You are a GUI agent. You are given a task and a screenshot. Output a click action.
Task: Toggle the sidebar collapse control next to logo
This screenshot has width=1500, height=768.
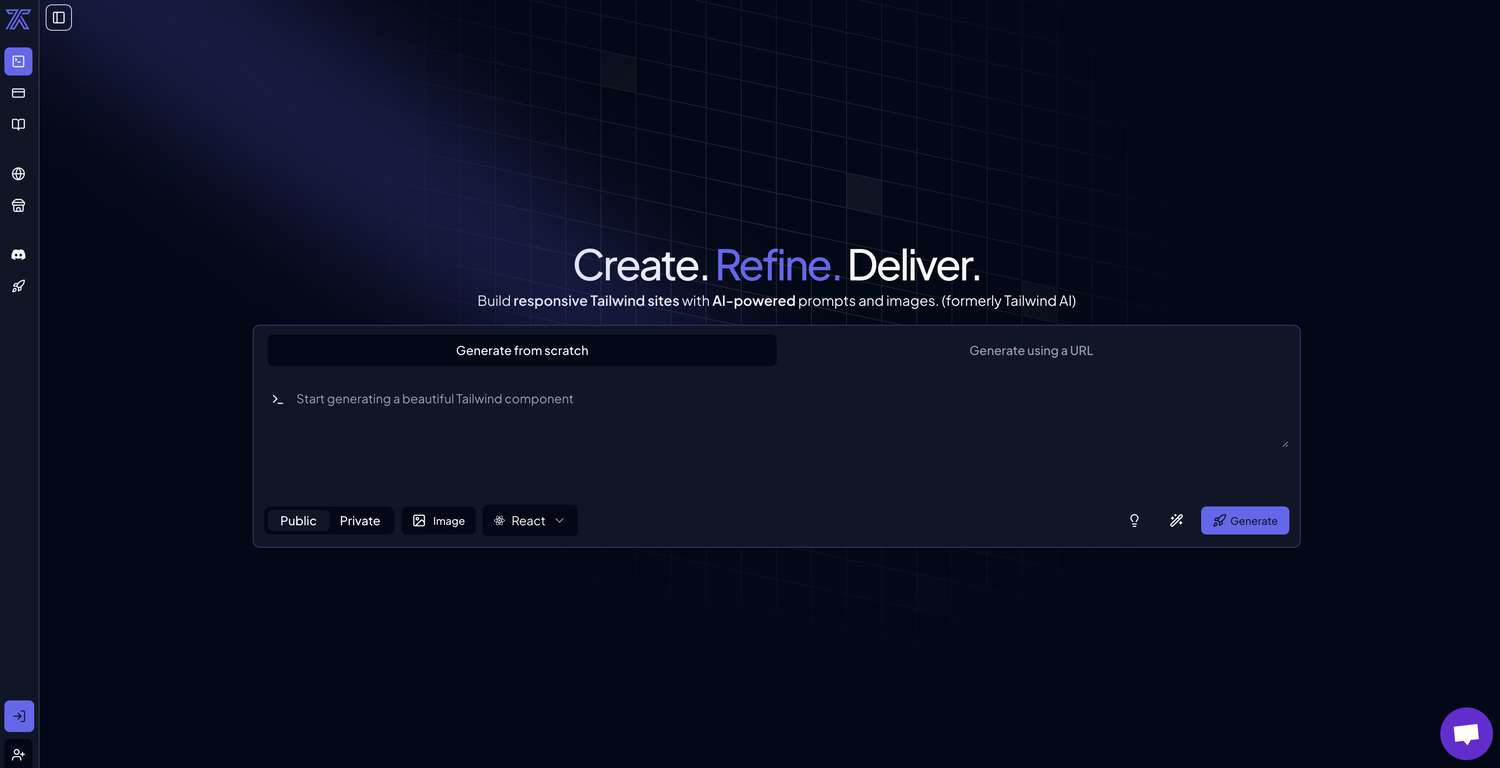click(x=58, y=17)
